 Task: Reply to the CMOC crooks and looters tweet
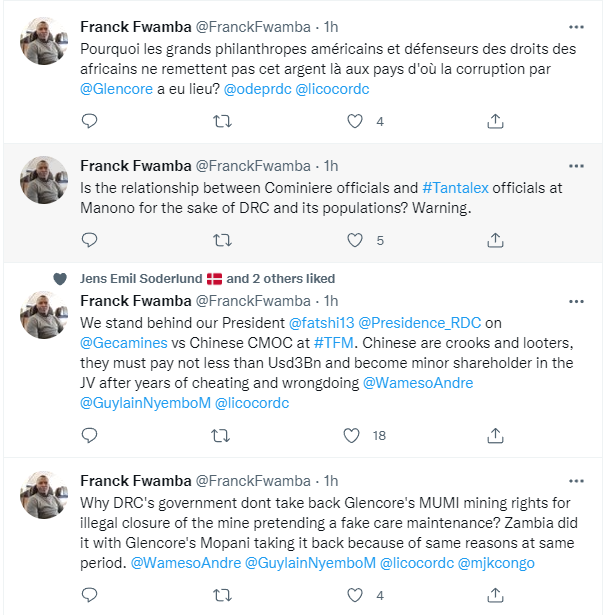[x=89, y=435]
